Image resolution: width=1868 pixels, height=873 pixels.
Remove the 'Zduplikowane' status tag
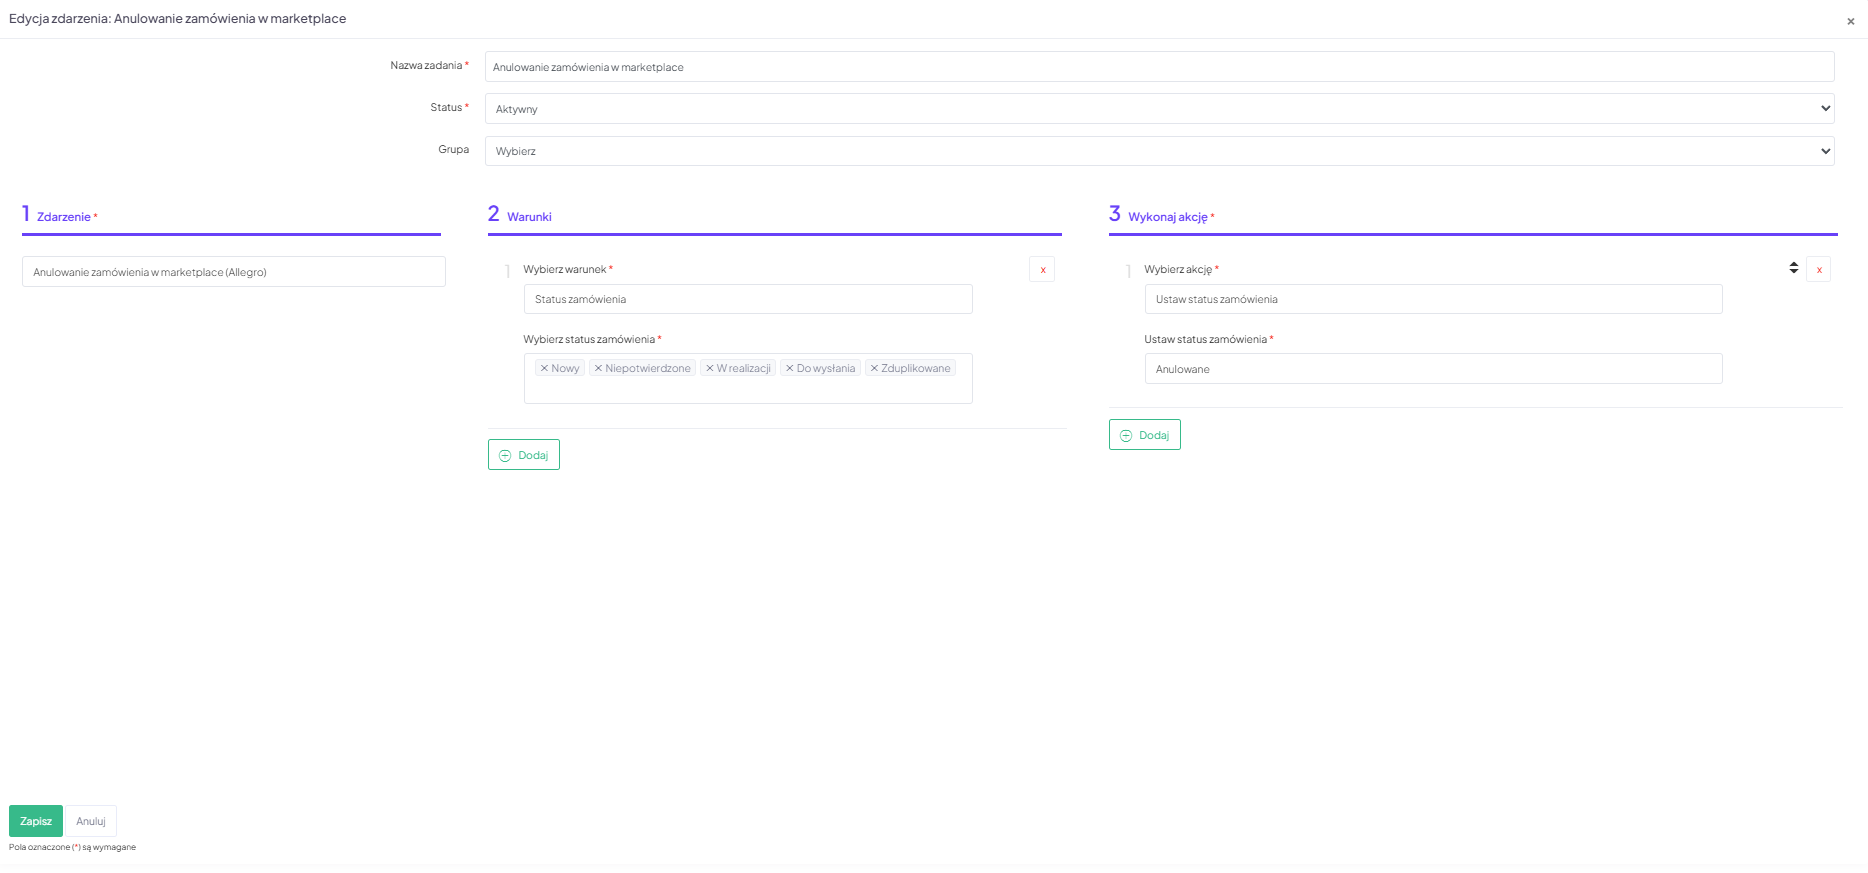874,369
